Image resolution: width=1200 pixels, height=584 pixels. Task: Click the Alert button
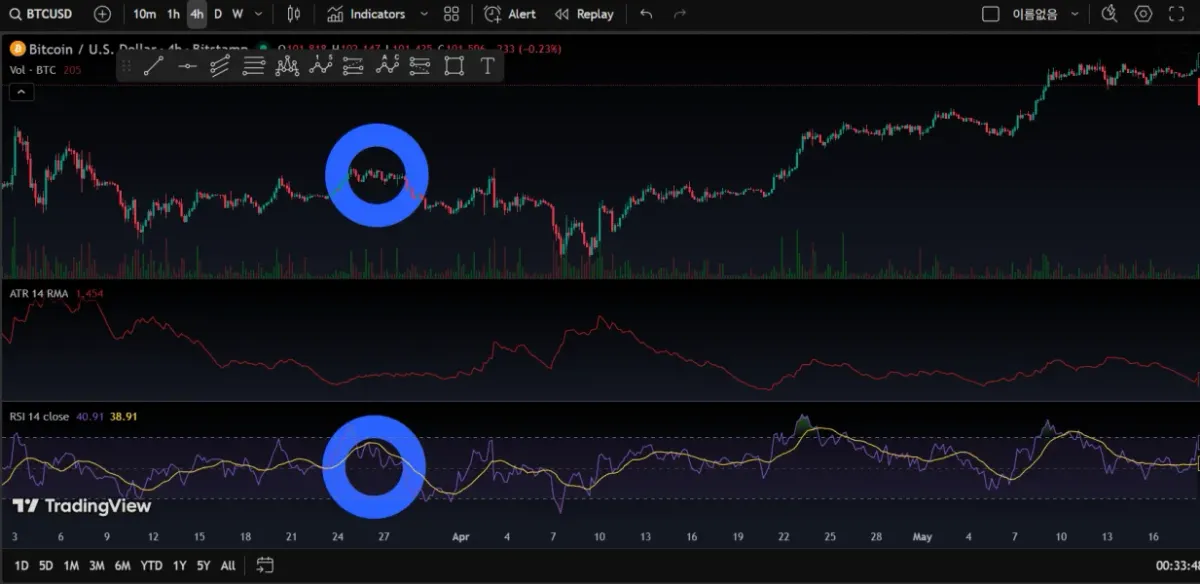[x=513, y=14]
